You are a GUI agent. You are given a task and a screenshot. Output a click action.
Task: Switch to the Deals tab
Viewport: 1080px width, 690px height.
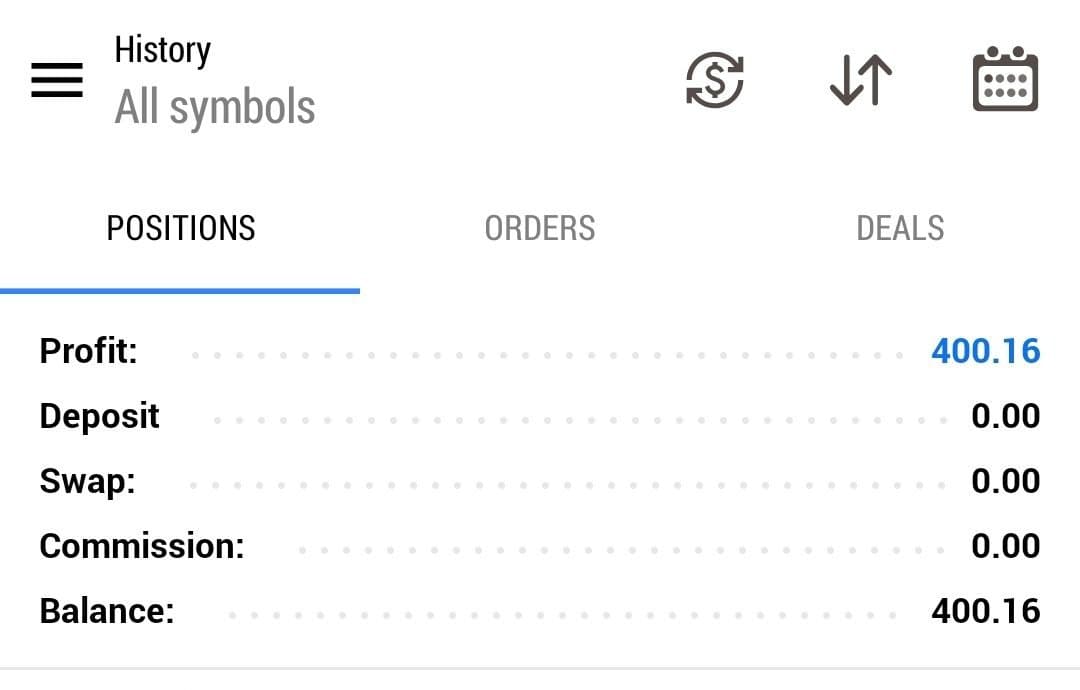pyautogui.click(x=900, y=229)
